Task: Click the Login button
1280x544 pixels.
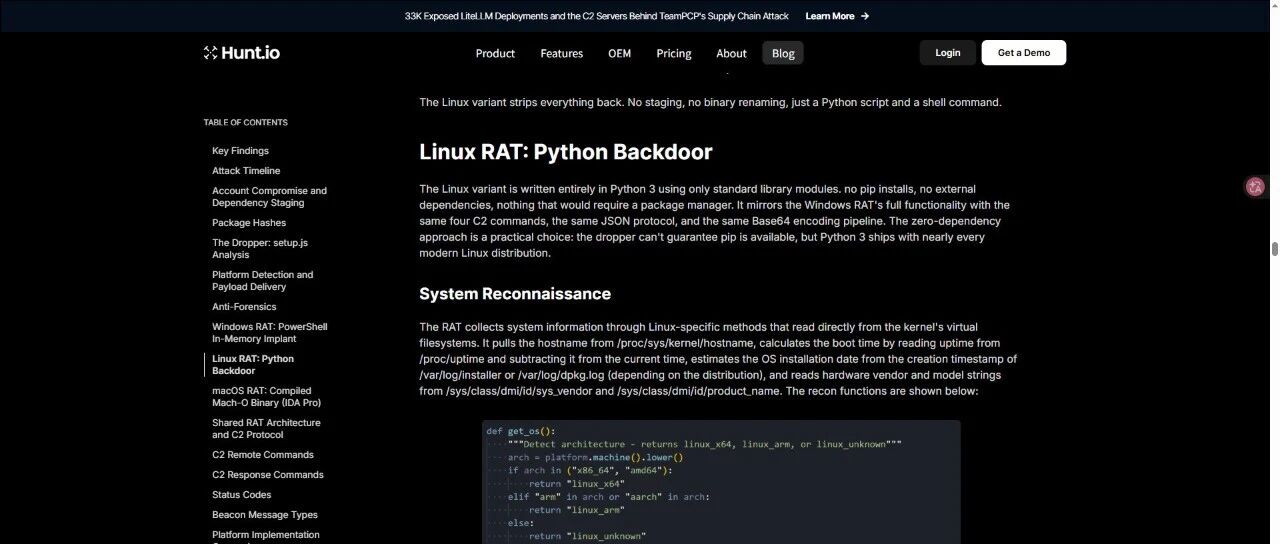Action: tap(948, 53)
